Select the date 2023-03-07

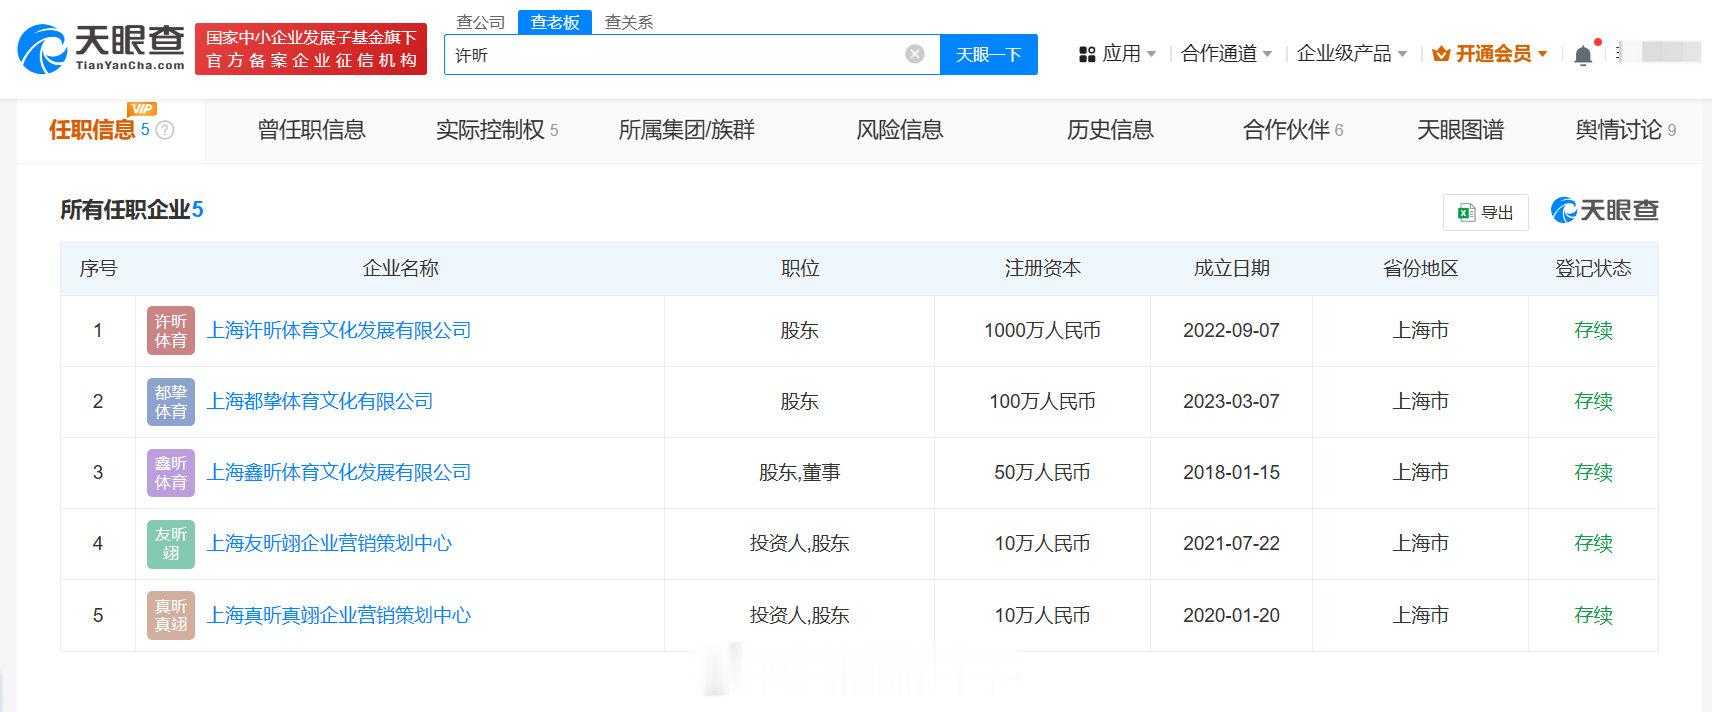1231,401
